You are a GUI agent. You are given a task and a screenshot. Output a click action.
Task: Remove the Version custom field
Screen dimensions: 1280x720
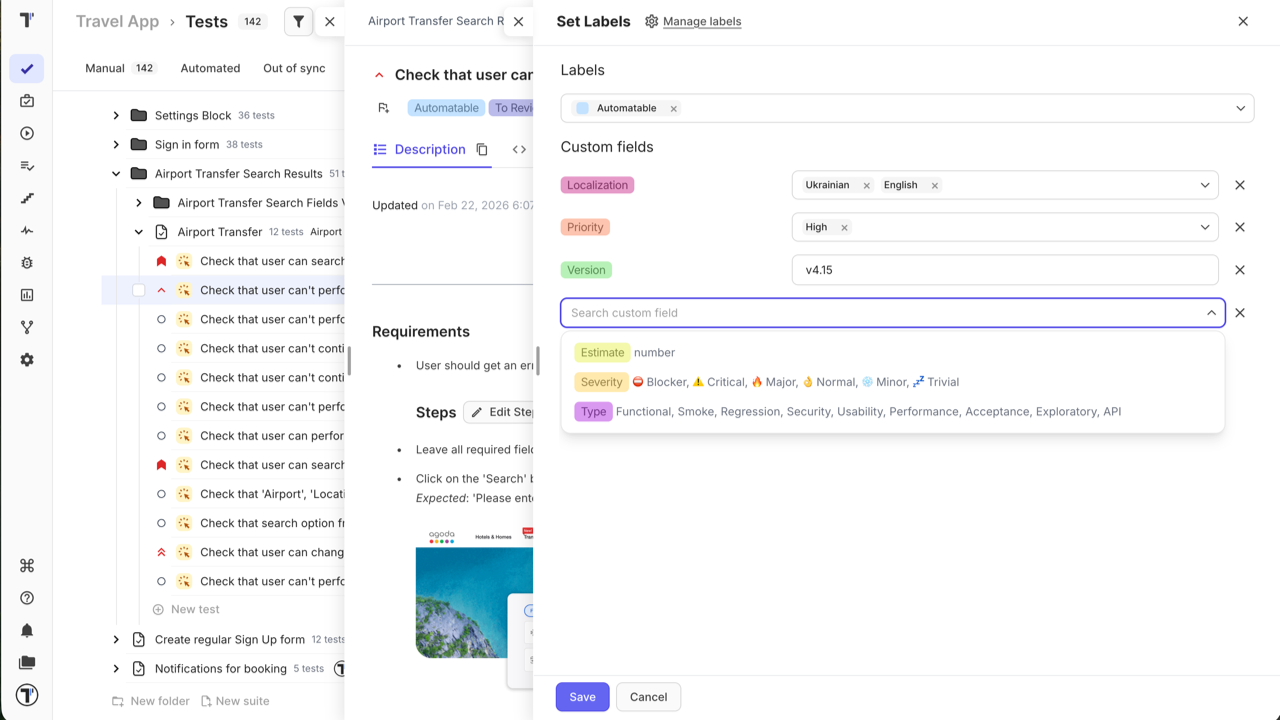(x=1240, y=270)
